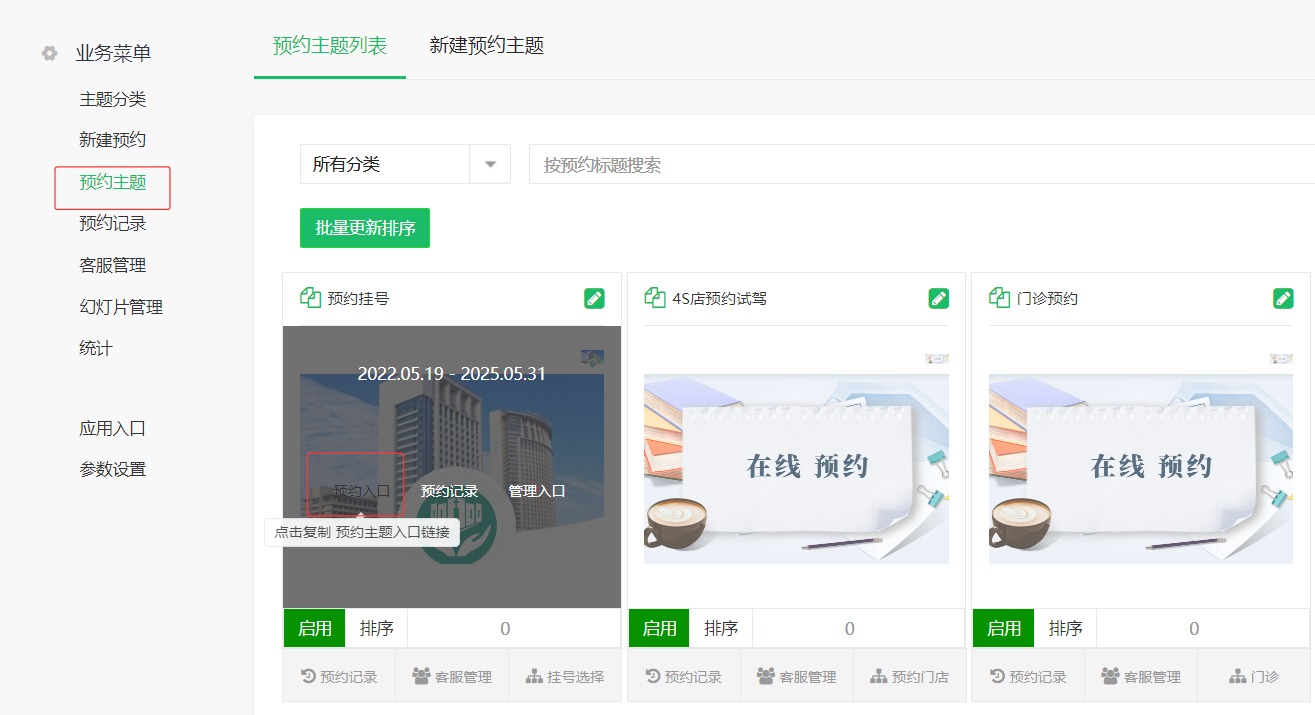The width and height of the screenshot is (1315, 715).
Task: Edit the 门诊预约 theme with pencil icon
Action: (x=1283, y=298)
